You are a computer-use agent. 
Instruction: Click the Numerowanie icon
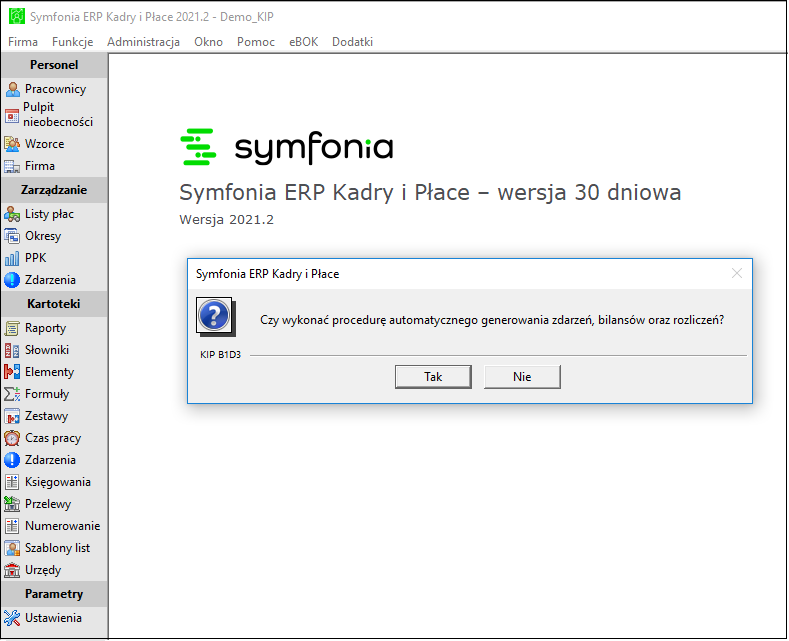(x=12, y=526)
